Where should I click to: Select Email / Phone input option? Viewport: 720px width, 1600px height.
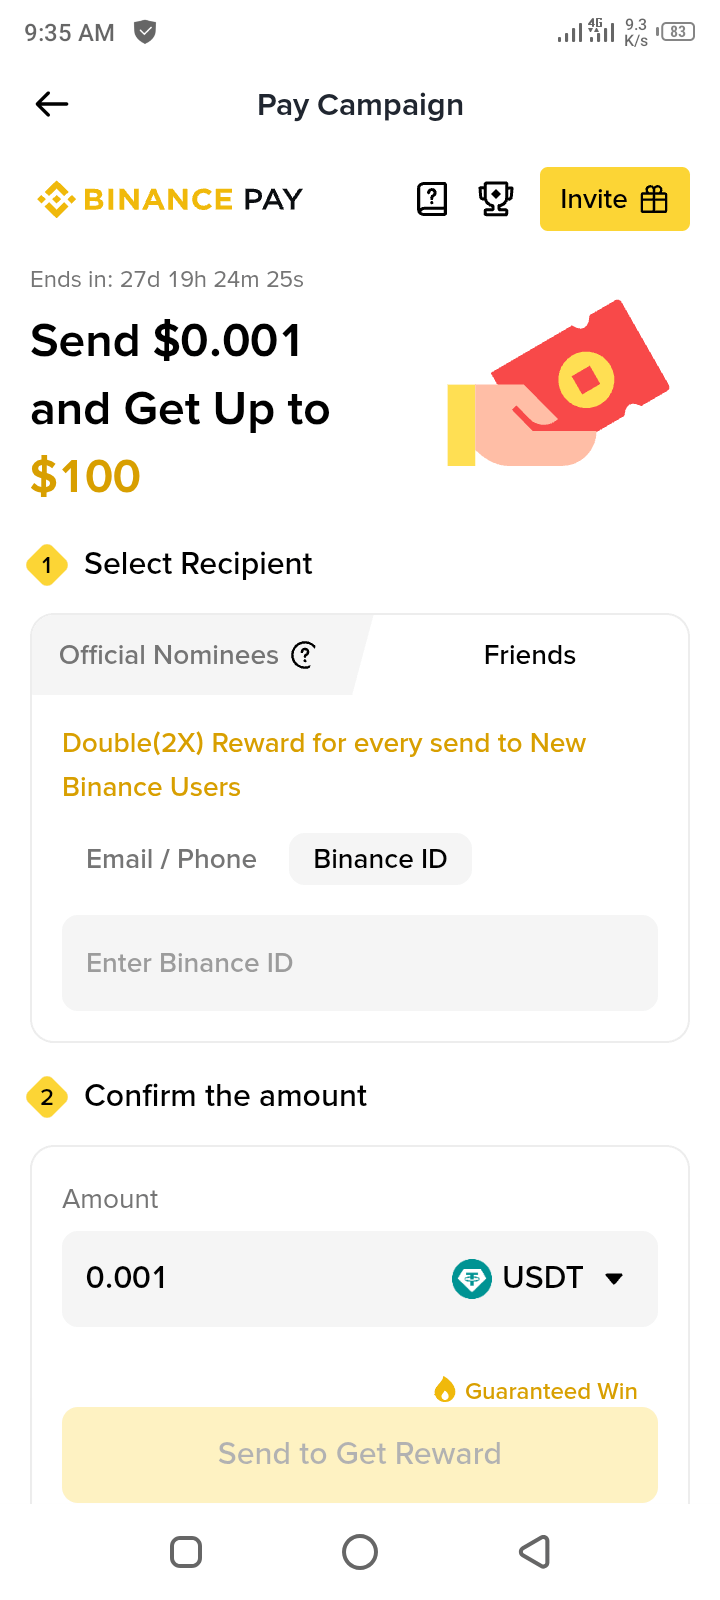tap(171, 859)
